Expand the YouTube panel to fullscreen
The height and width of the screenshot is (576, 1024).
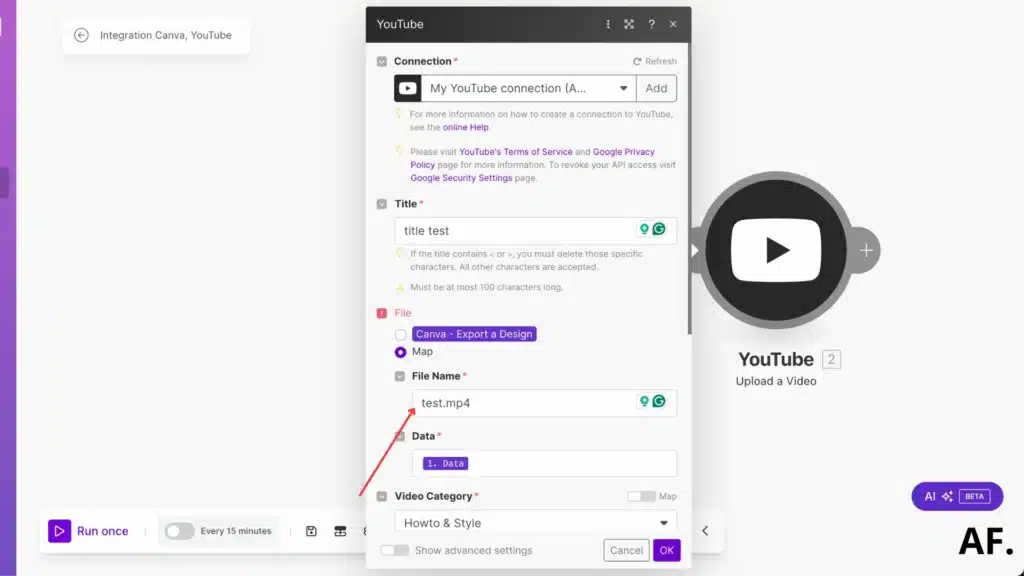click(x=629, y=24)
